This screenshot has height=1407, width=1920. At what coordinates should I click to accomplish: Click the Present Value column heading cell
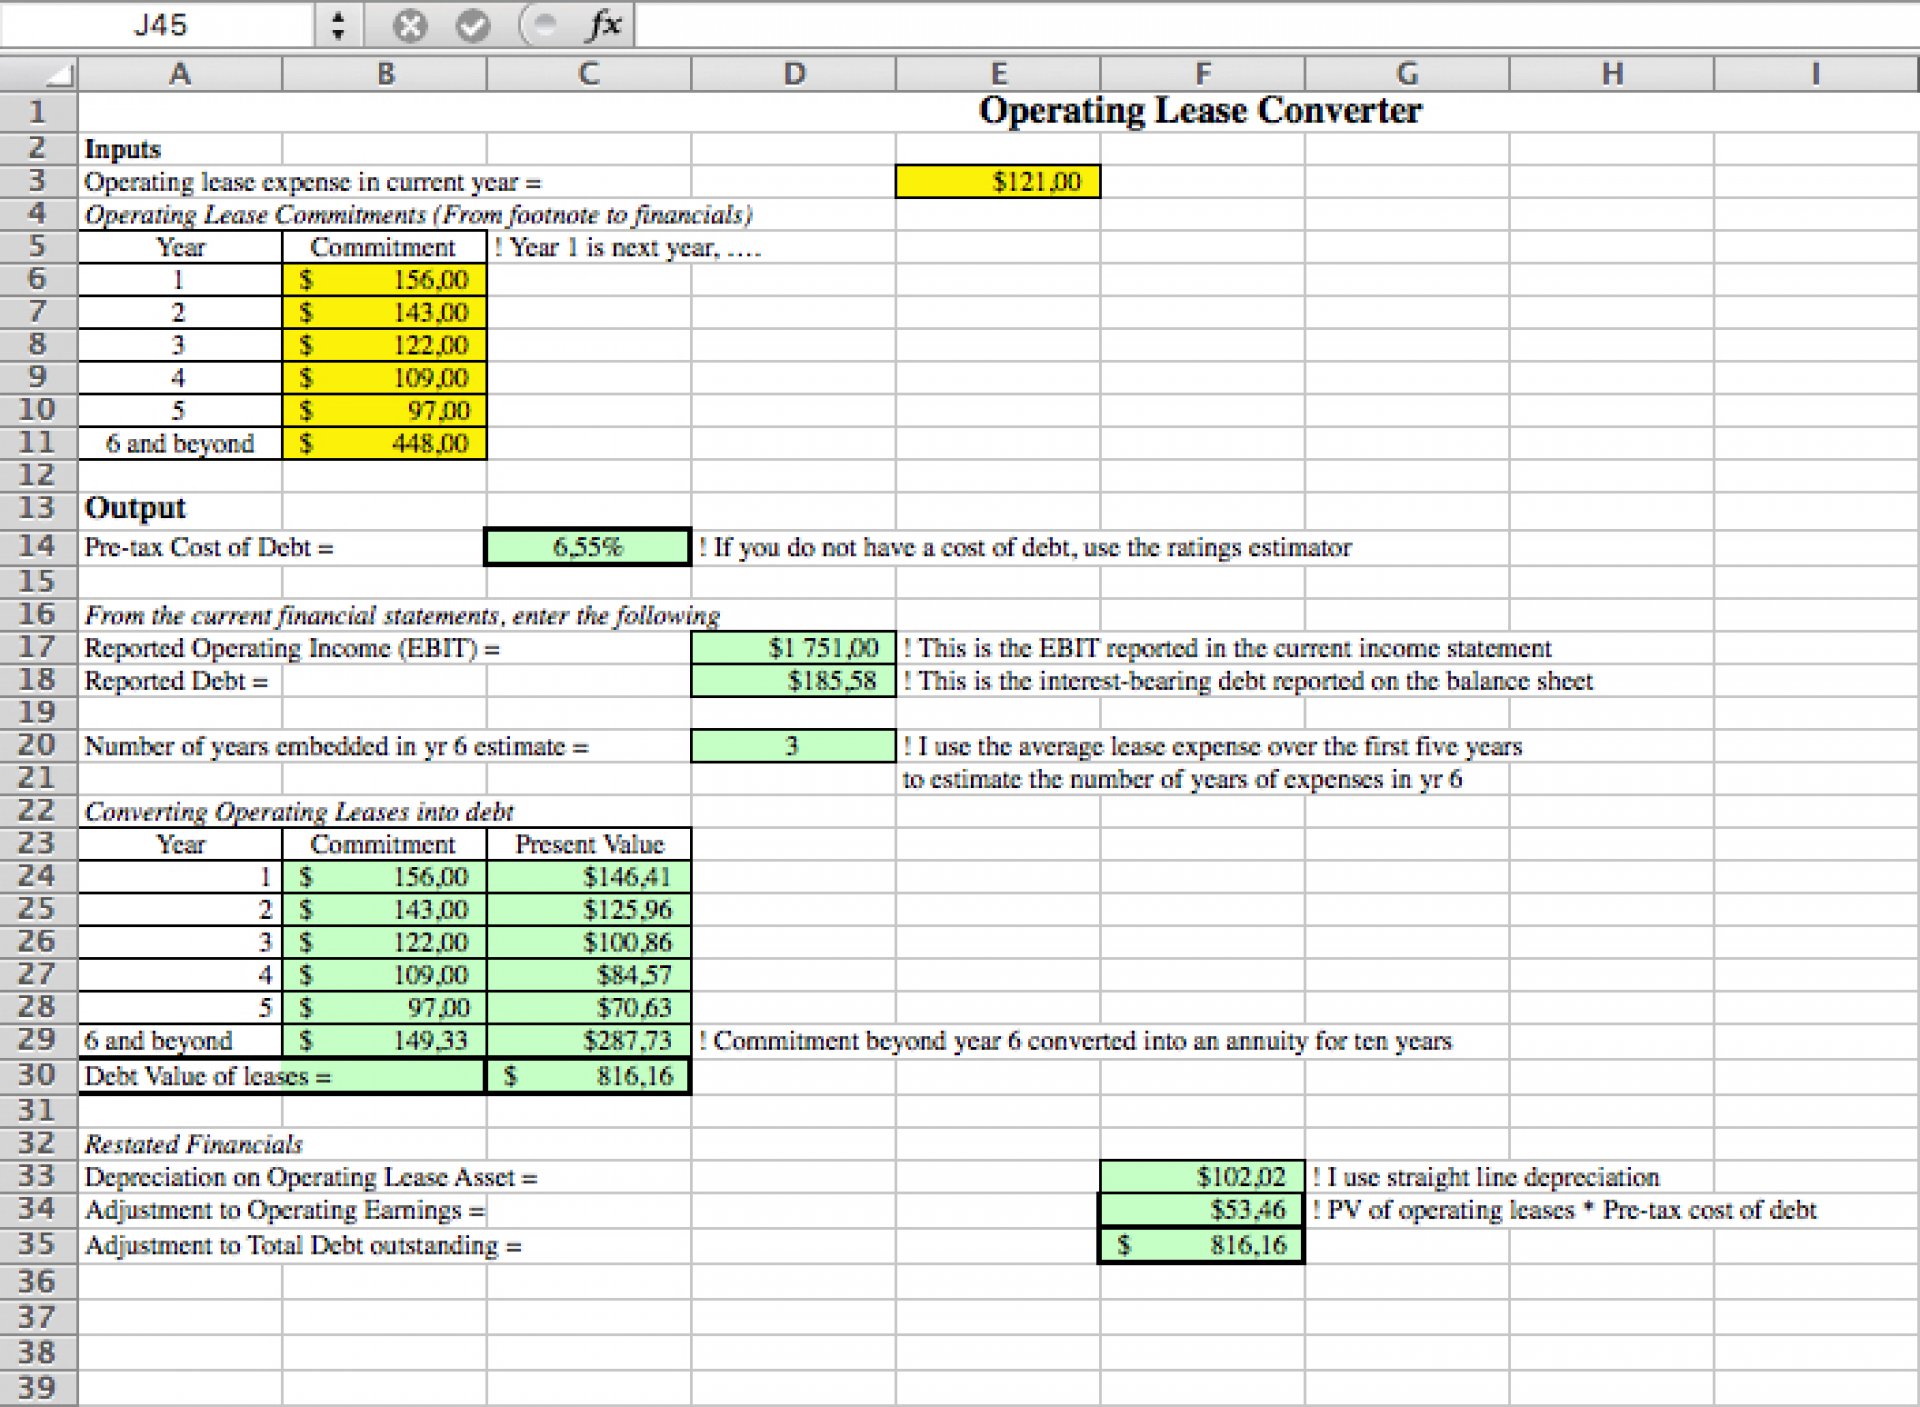tap(589, 844)
